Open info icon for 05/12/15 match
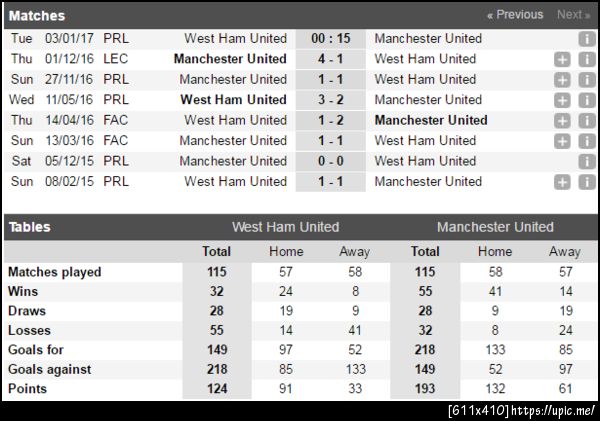600x421 pixels. point(587,161)
